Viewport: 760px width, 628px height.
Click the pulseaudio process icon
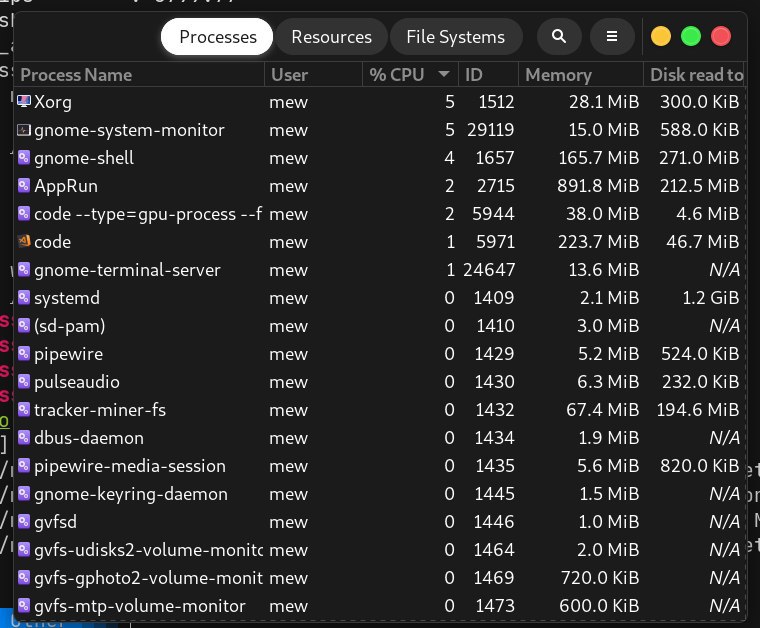tap(24, 382)
